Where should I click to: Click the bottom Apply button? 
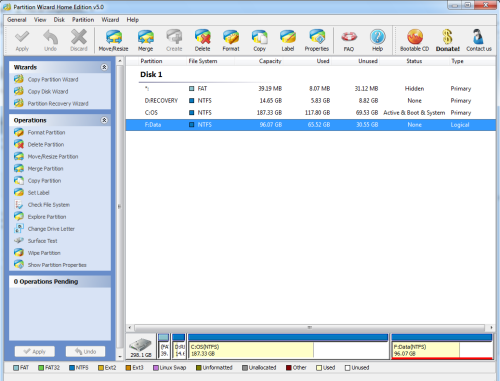click(35, 351)
